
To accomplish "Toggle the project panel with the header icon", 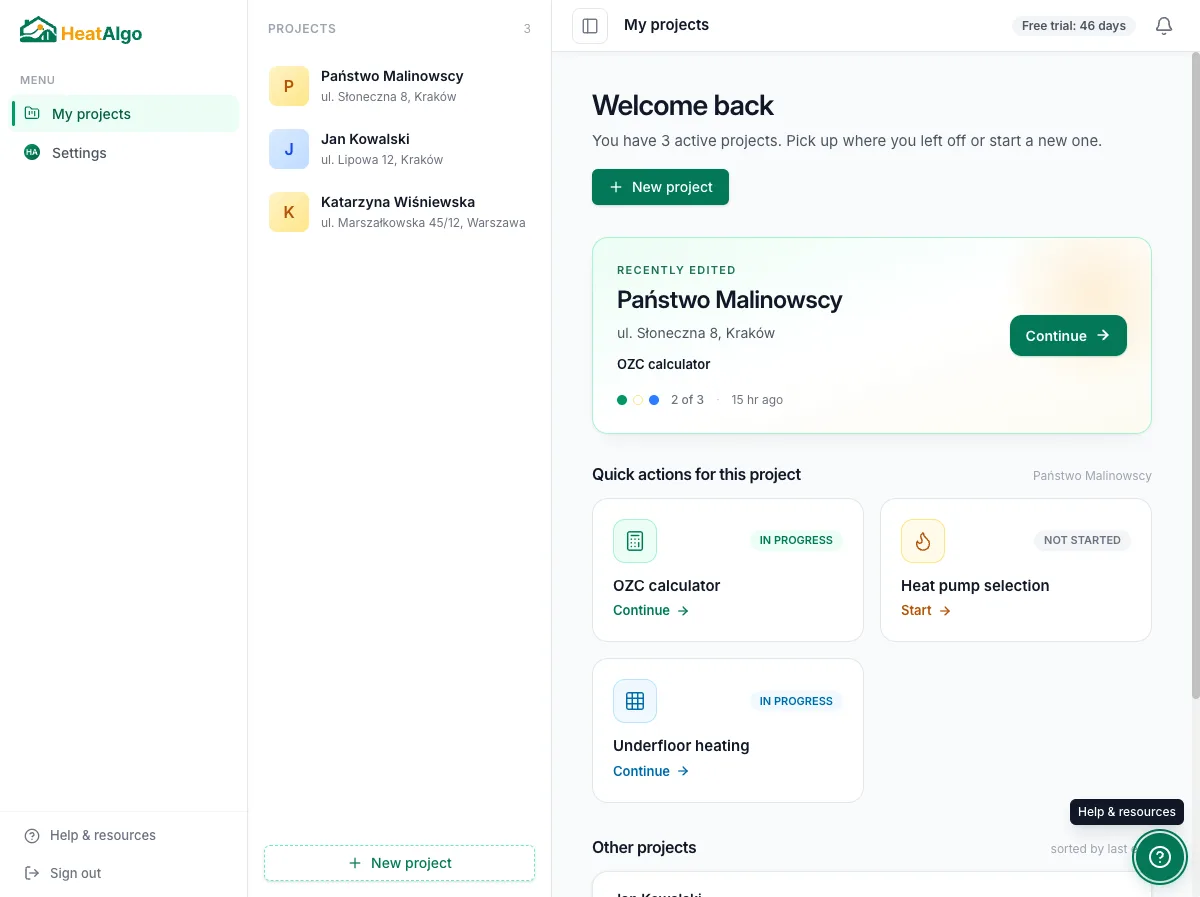I will pyautogui.click(x=590, y=26).
